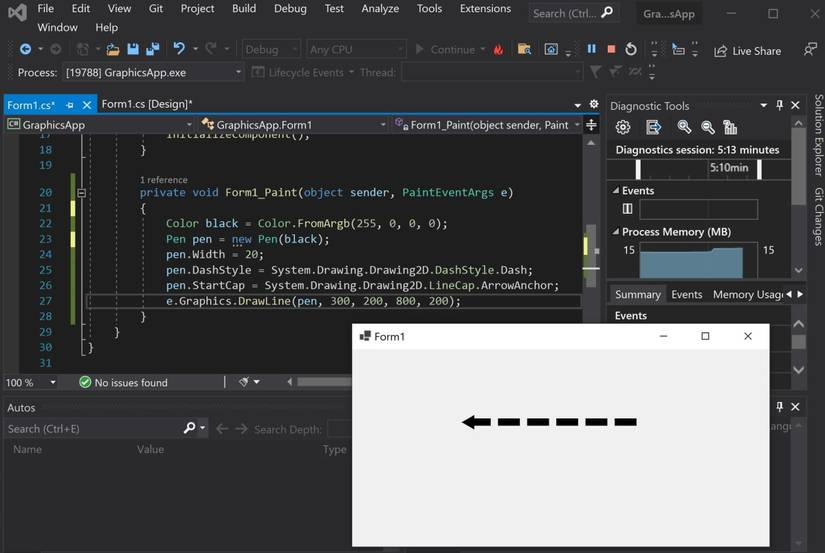This screenshot has height=553, width=825.
Task: Undo the last edit with the toolbar arrow
Action: 179,49
